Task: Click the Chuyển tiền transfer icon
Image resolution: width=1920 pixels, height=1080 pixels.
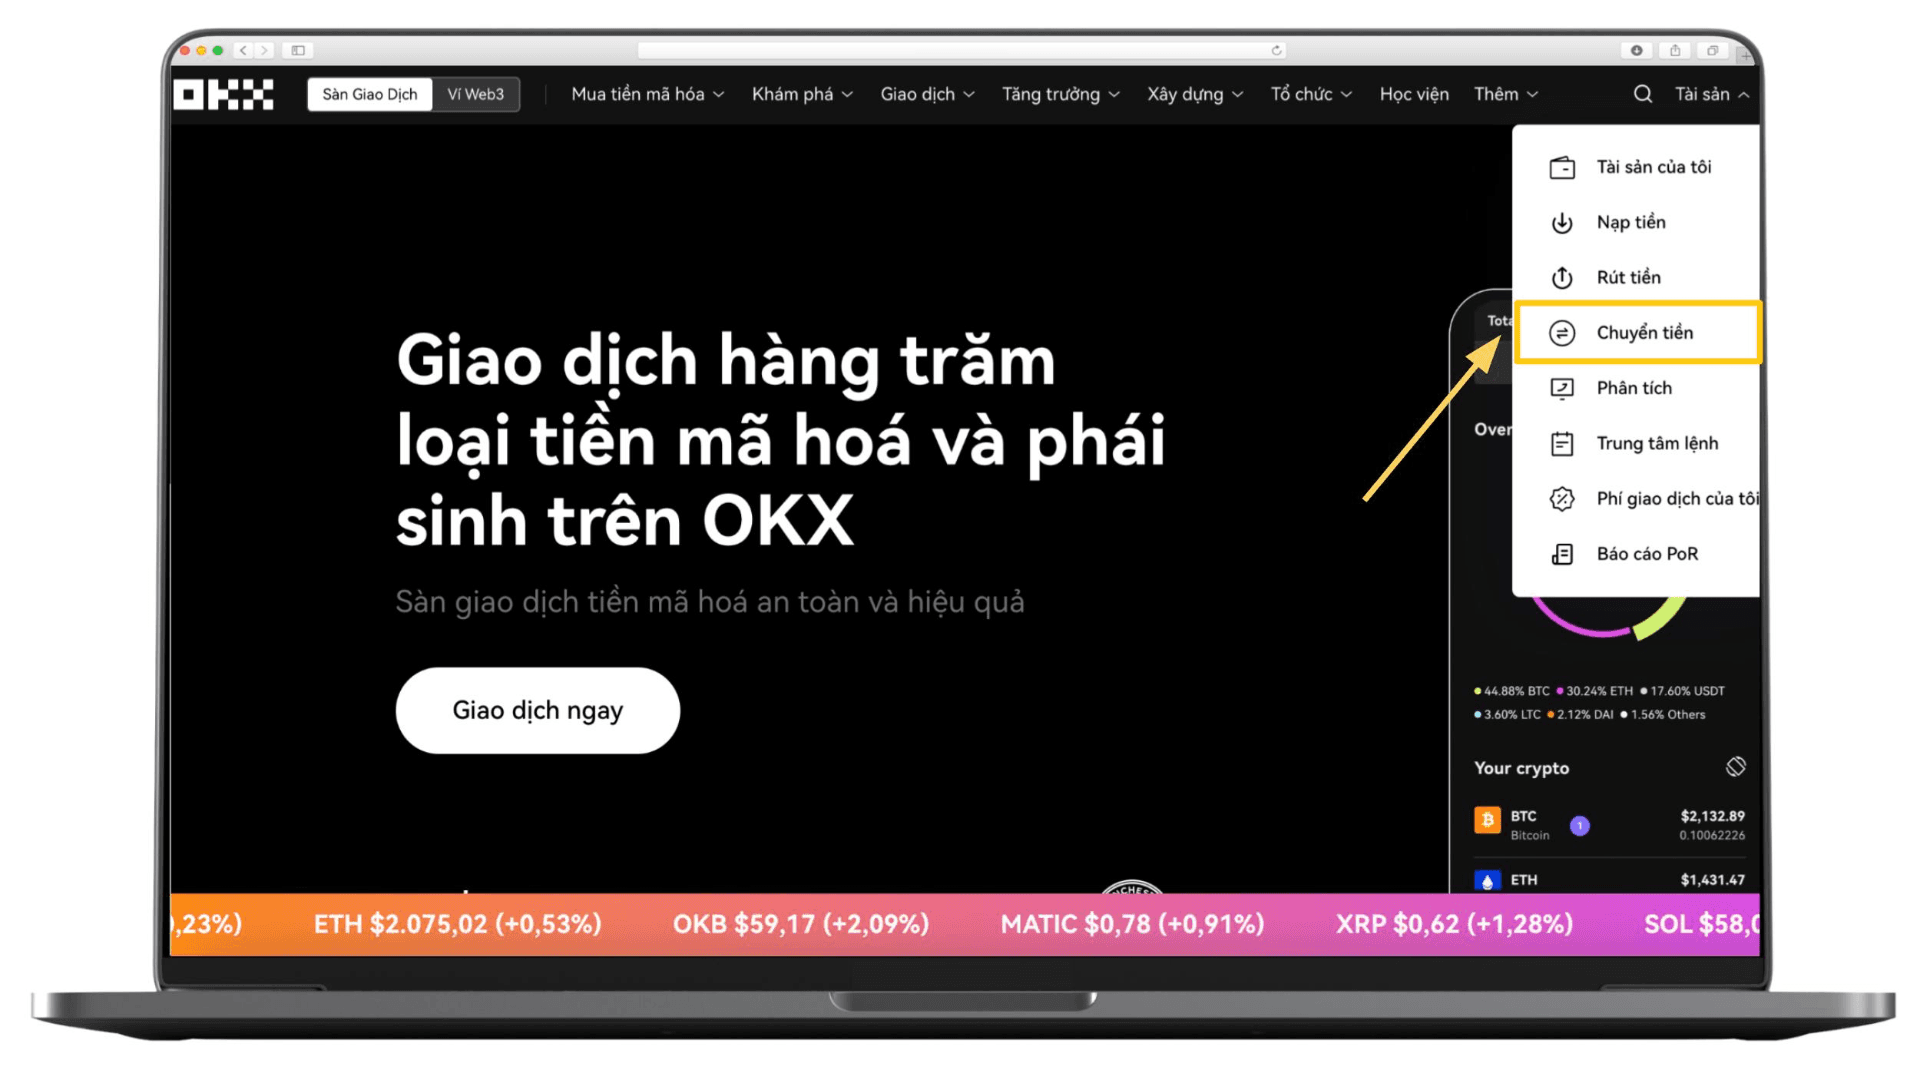Action: tap(1561, 331)
